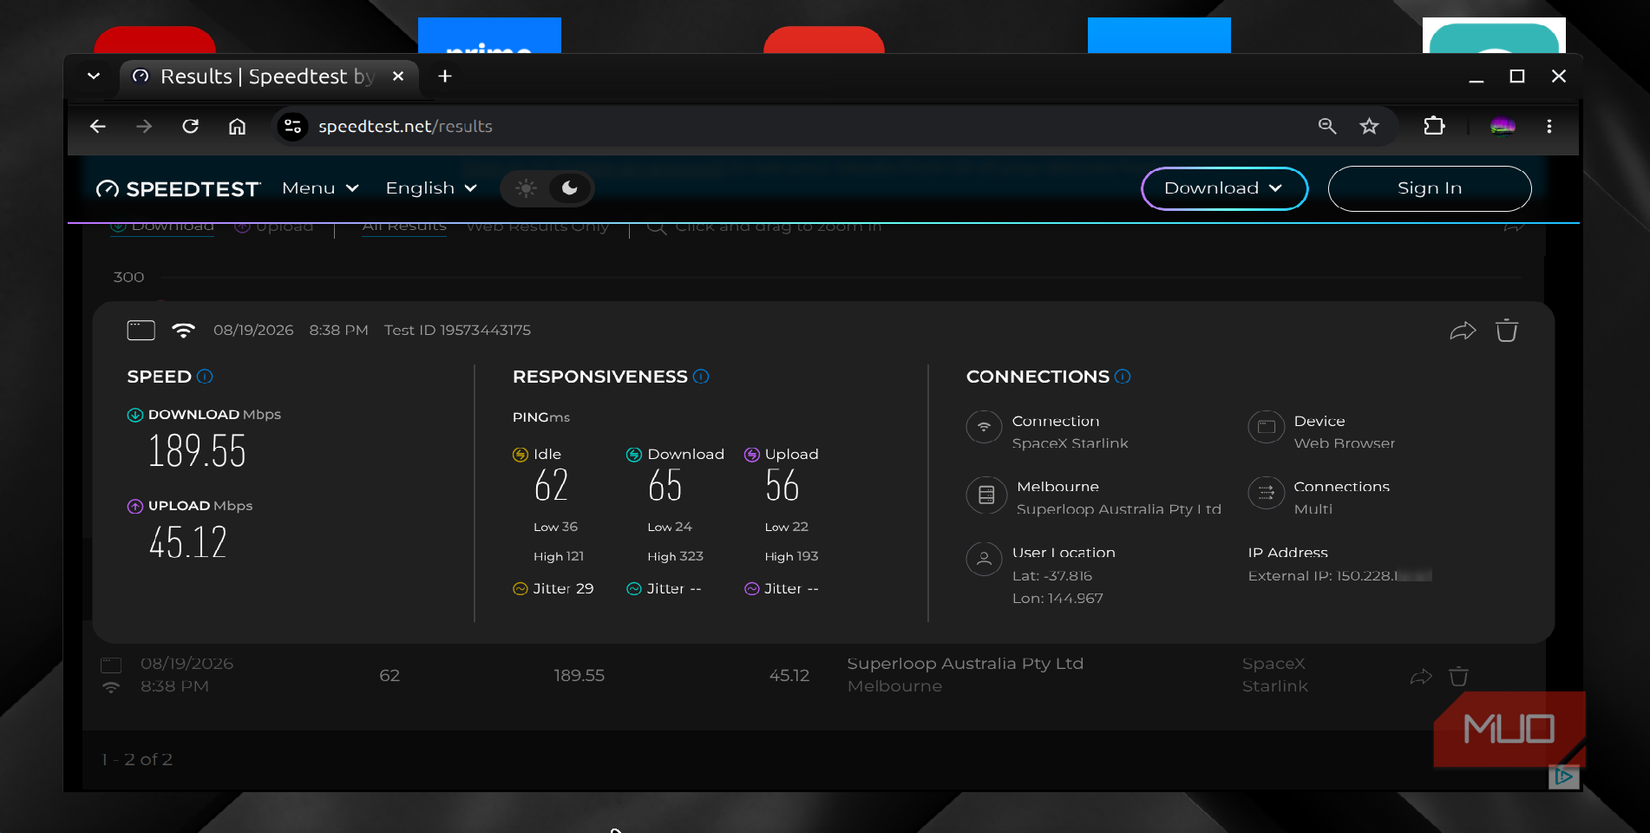Click the Download ping icon
The height and width of the screenshot is (833, 1650).
(x=634, y=455)
